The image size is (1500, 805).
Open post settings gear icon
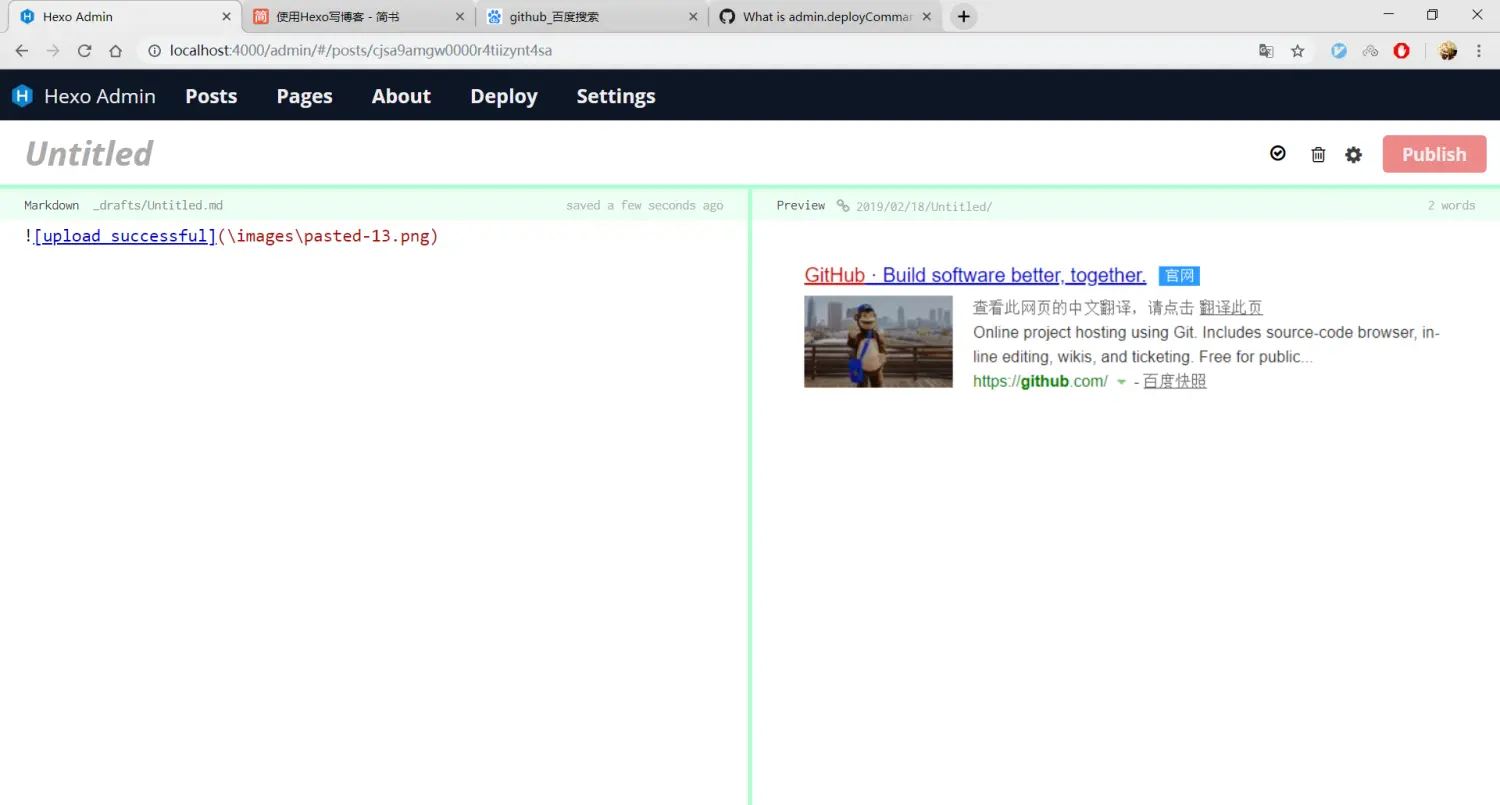coord(1353,154)
